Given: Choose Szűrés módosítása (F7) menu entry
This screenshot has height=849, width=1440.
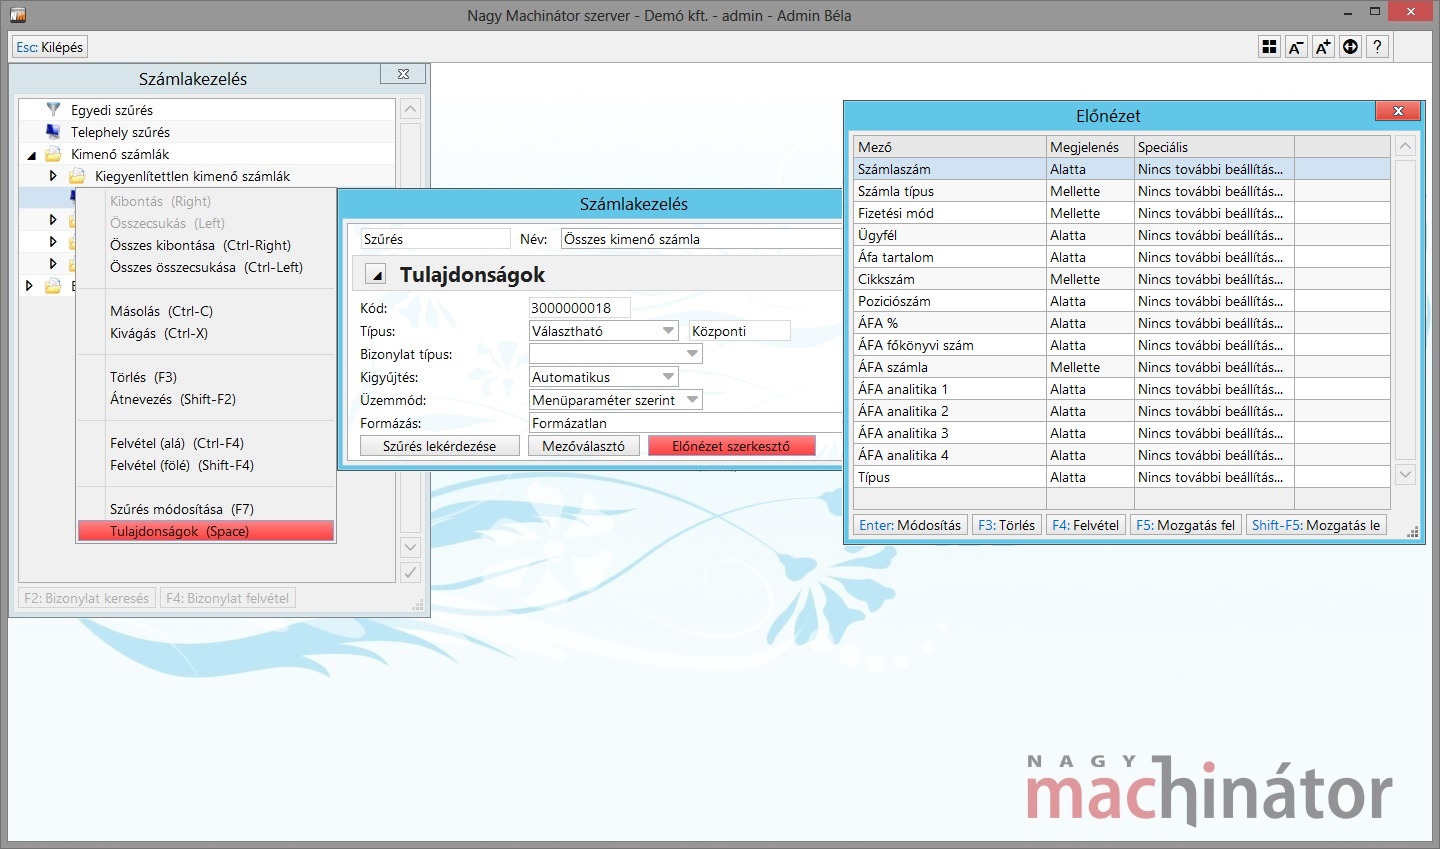Looking at the screenshot, I should coord(205,509).
